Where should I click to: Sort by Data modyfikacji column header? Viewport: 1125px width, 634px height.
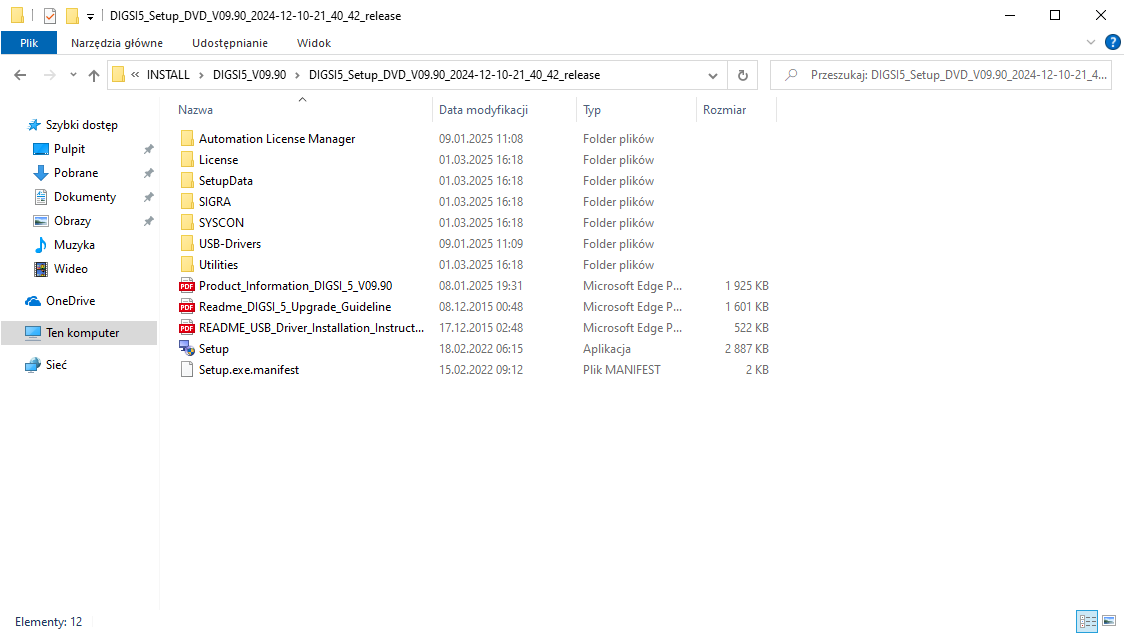[504, 110]
